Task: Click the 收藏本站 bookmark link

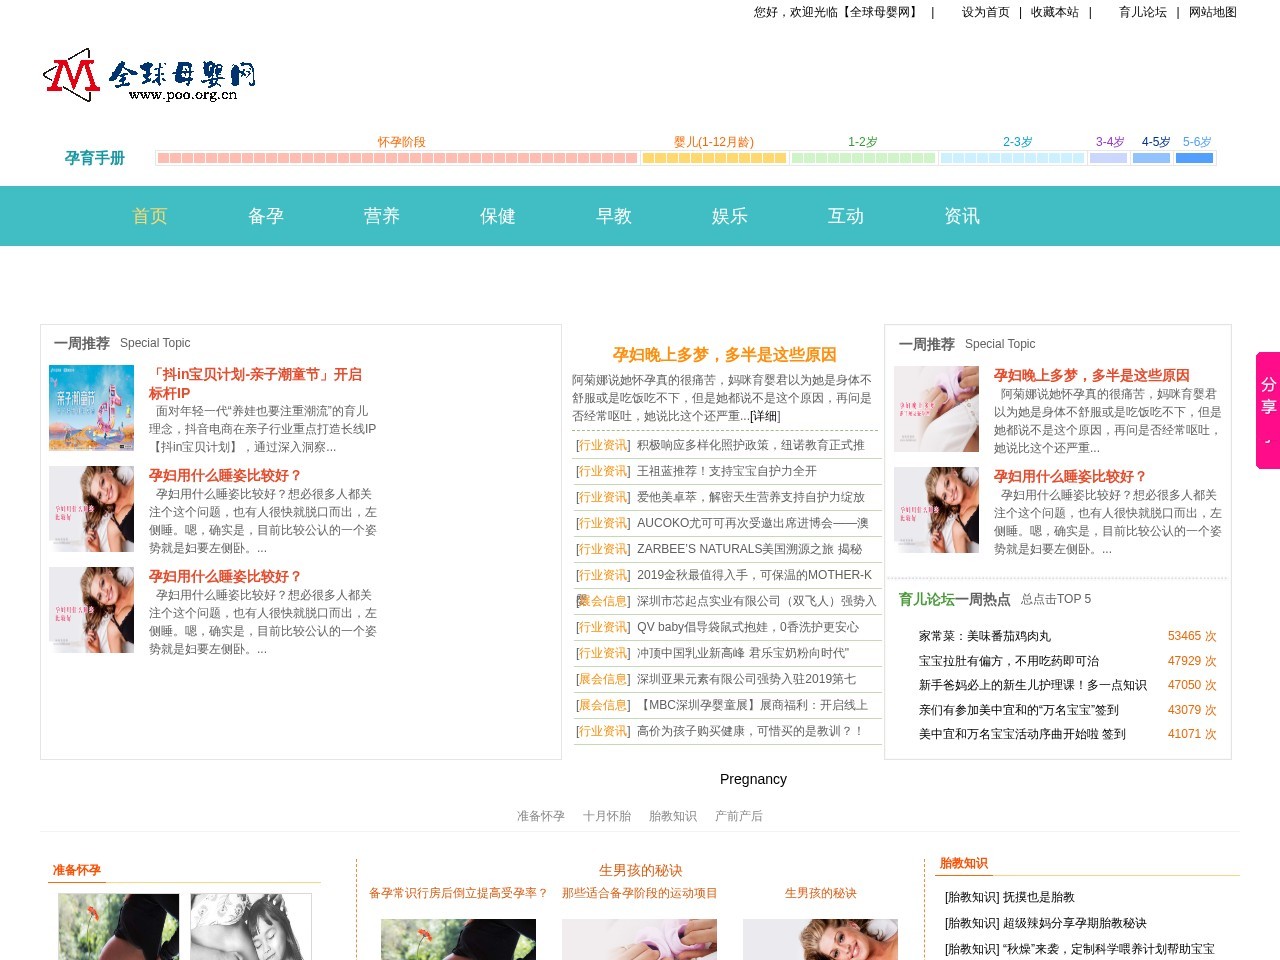Action: 1055,13
